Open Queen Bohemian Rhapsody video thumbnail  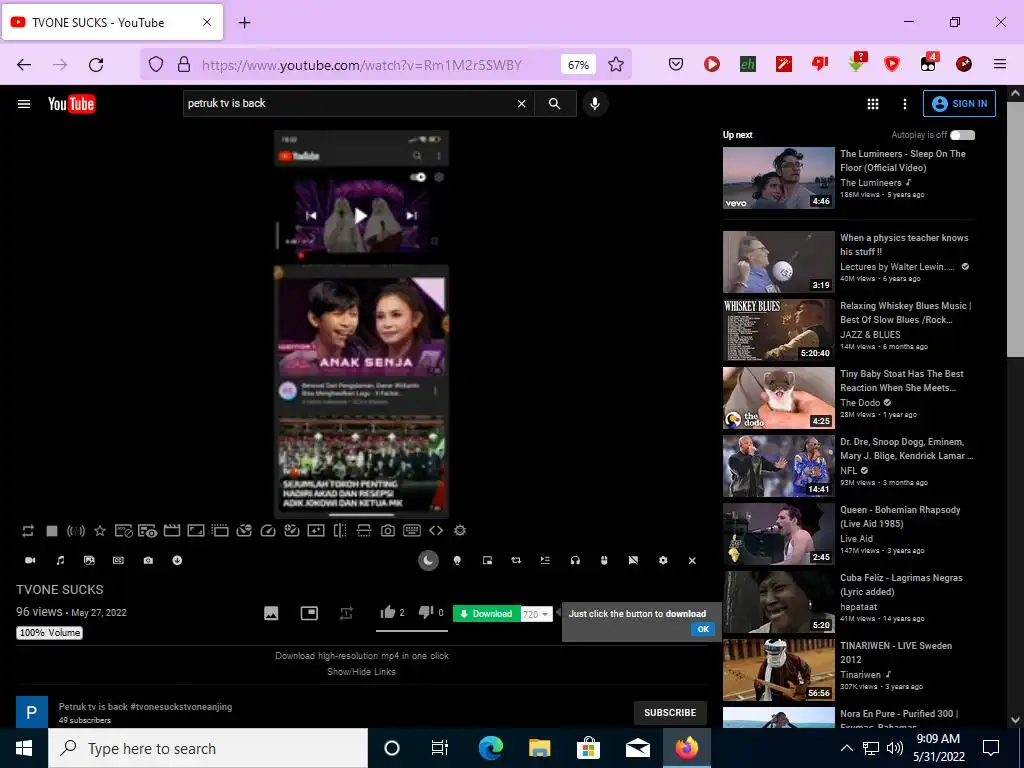coord(778,534)
